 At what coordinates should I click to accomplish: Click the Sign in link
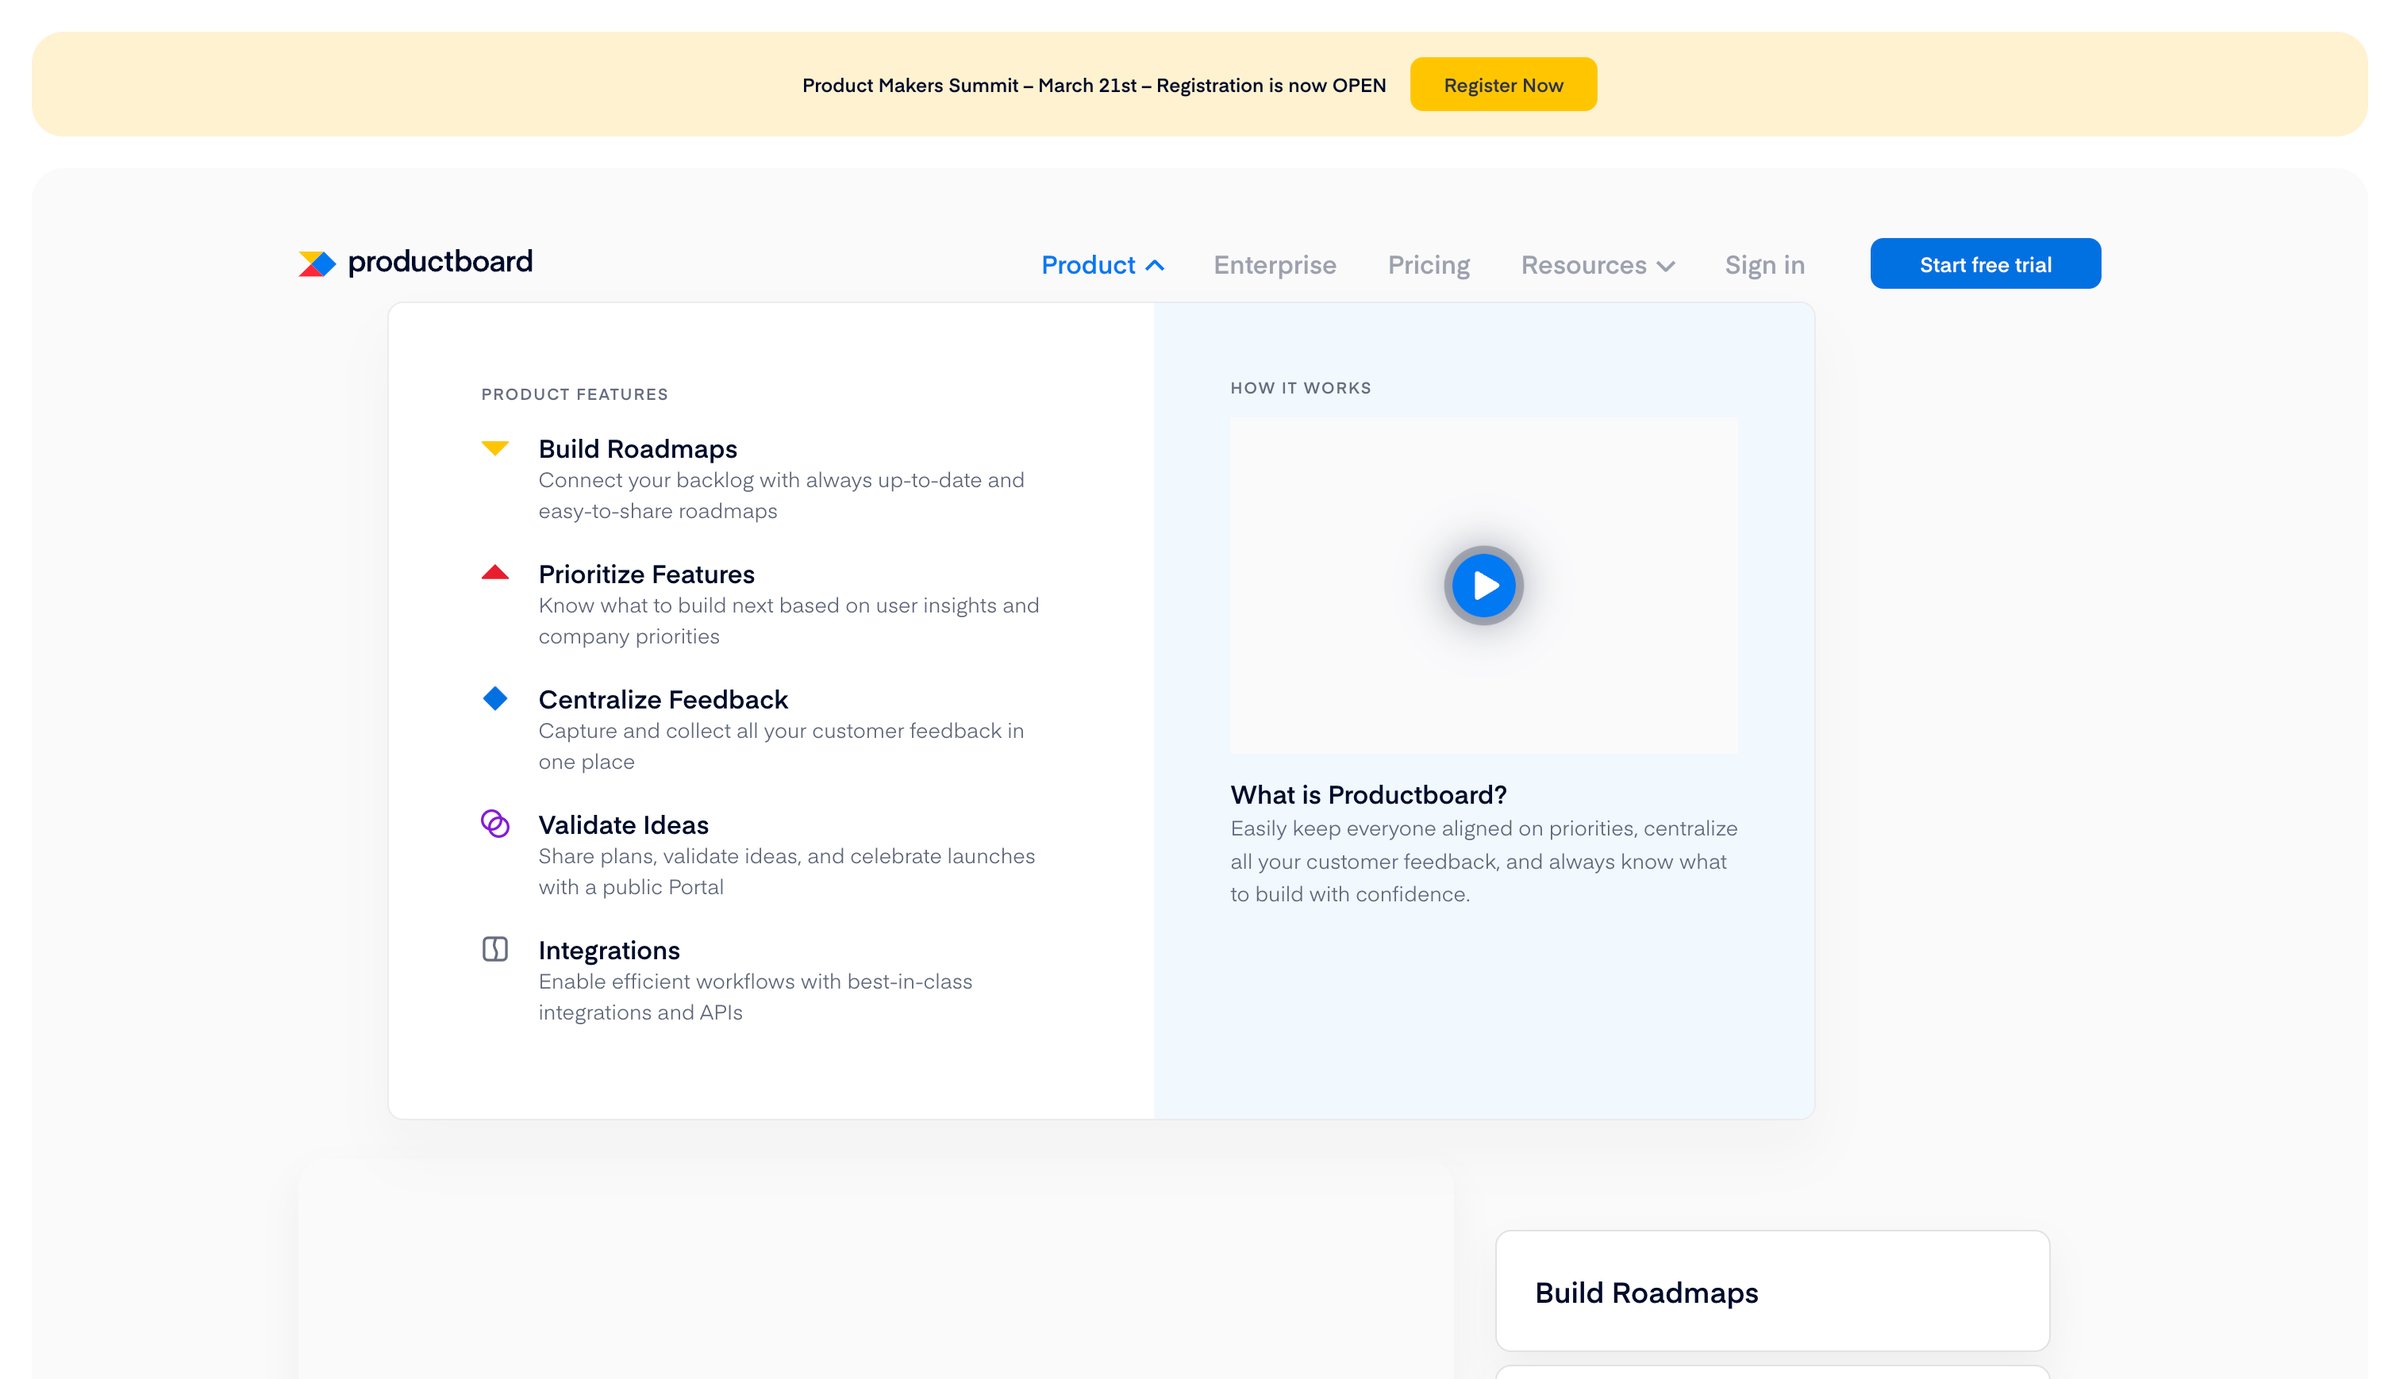coord(1764,265)
